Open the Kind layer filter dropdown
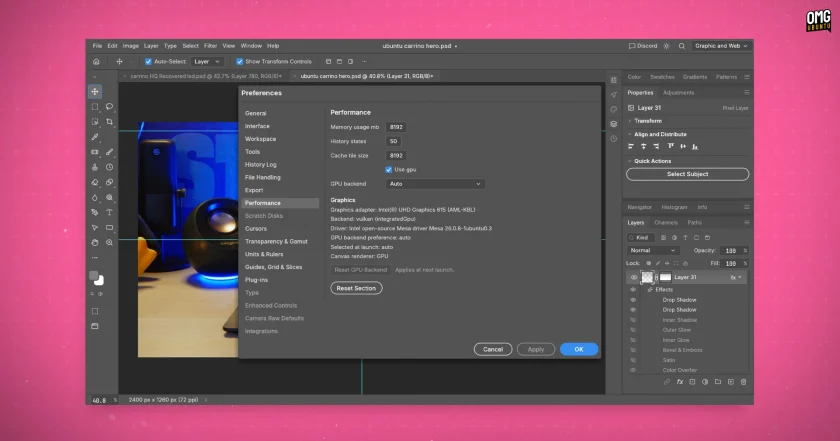The height and width of the screenshot is (441, 840). pyautogui.click(x=641, y=237)
